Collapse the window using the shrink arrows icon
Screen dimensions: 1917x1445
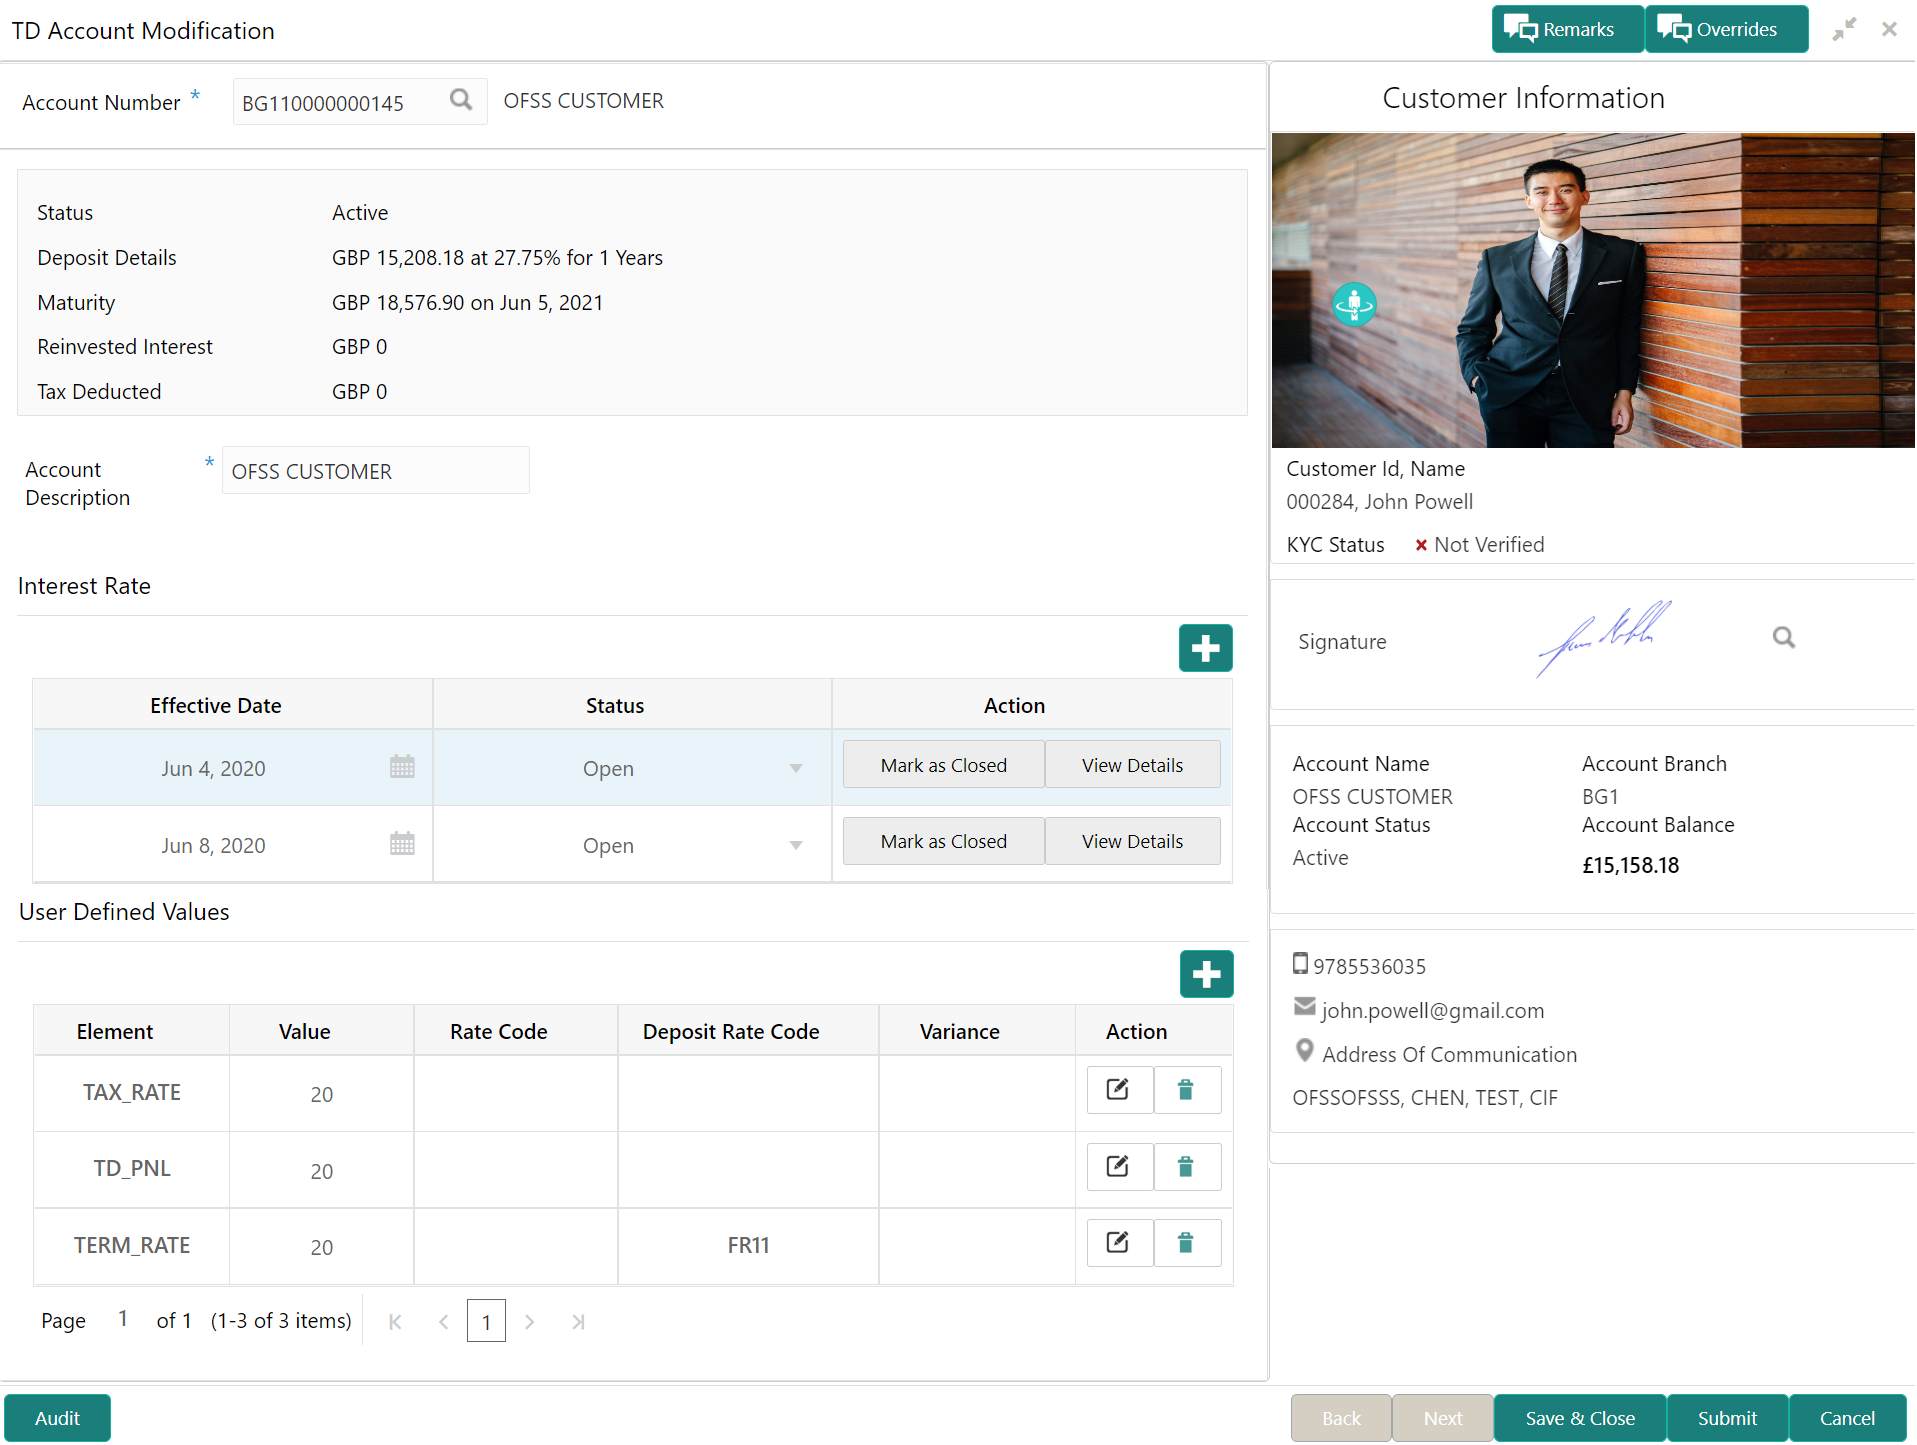1844,29
